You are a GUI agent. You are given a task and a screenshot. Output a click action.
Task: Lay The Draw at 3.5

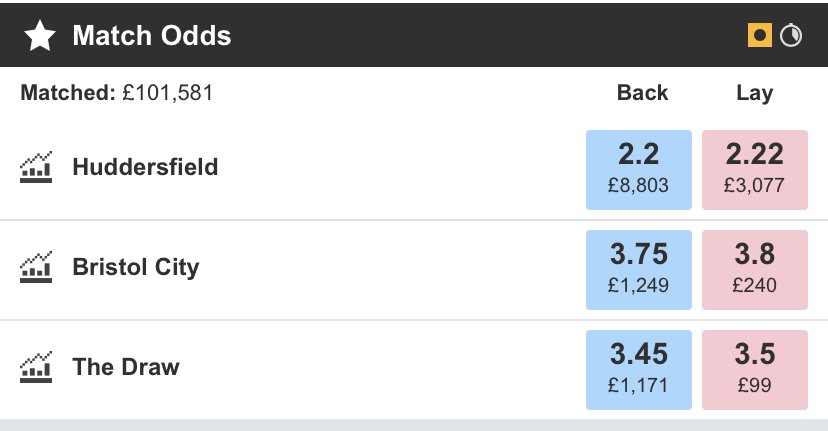click(755, 370)
